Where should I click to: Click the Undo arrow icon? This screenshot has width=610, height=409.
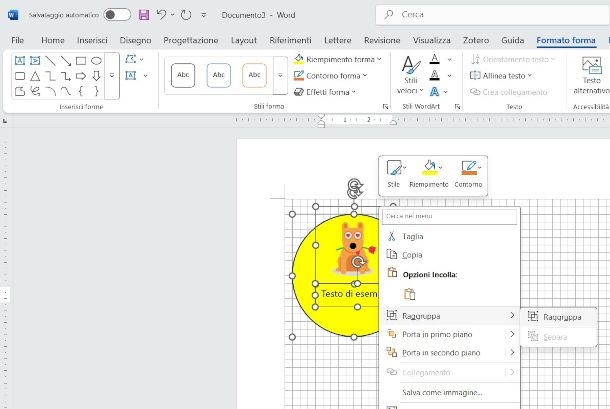click(161, 15)
